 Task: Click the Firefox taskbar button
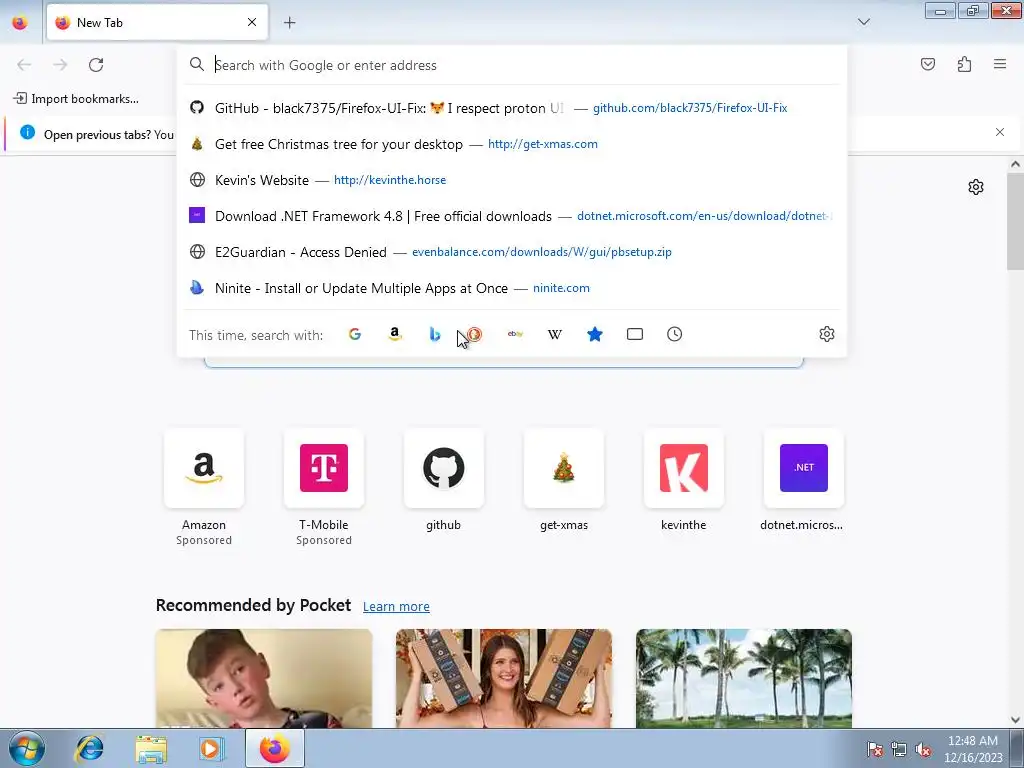click(x=274, y=748)
